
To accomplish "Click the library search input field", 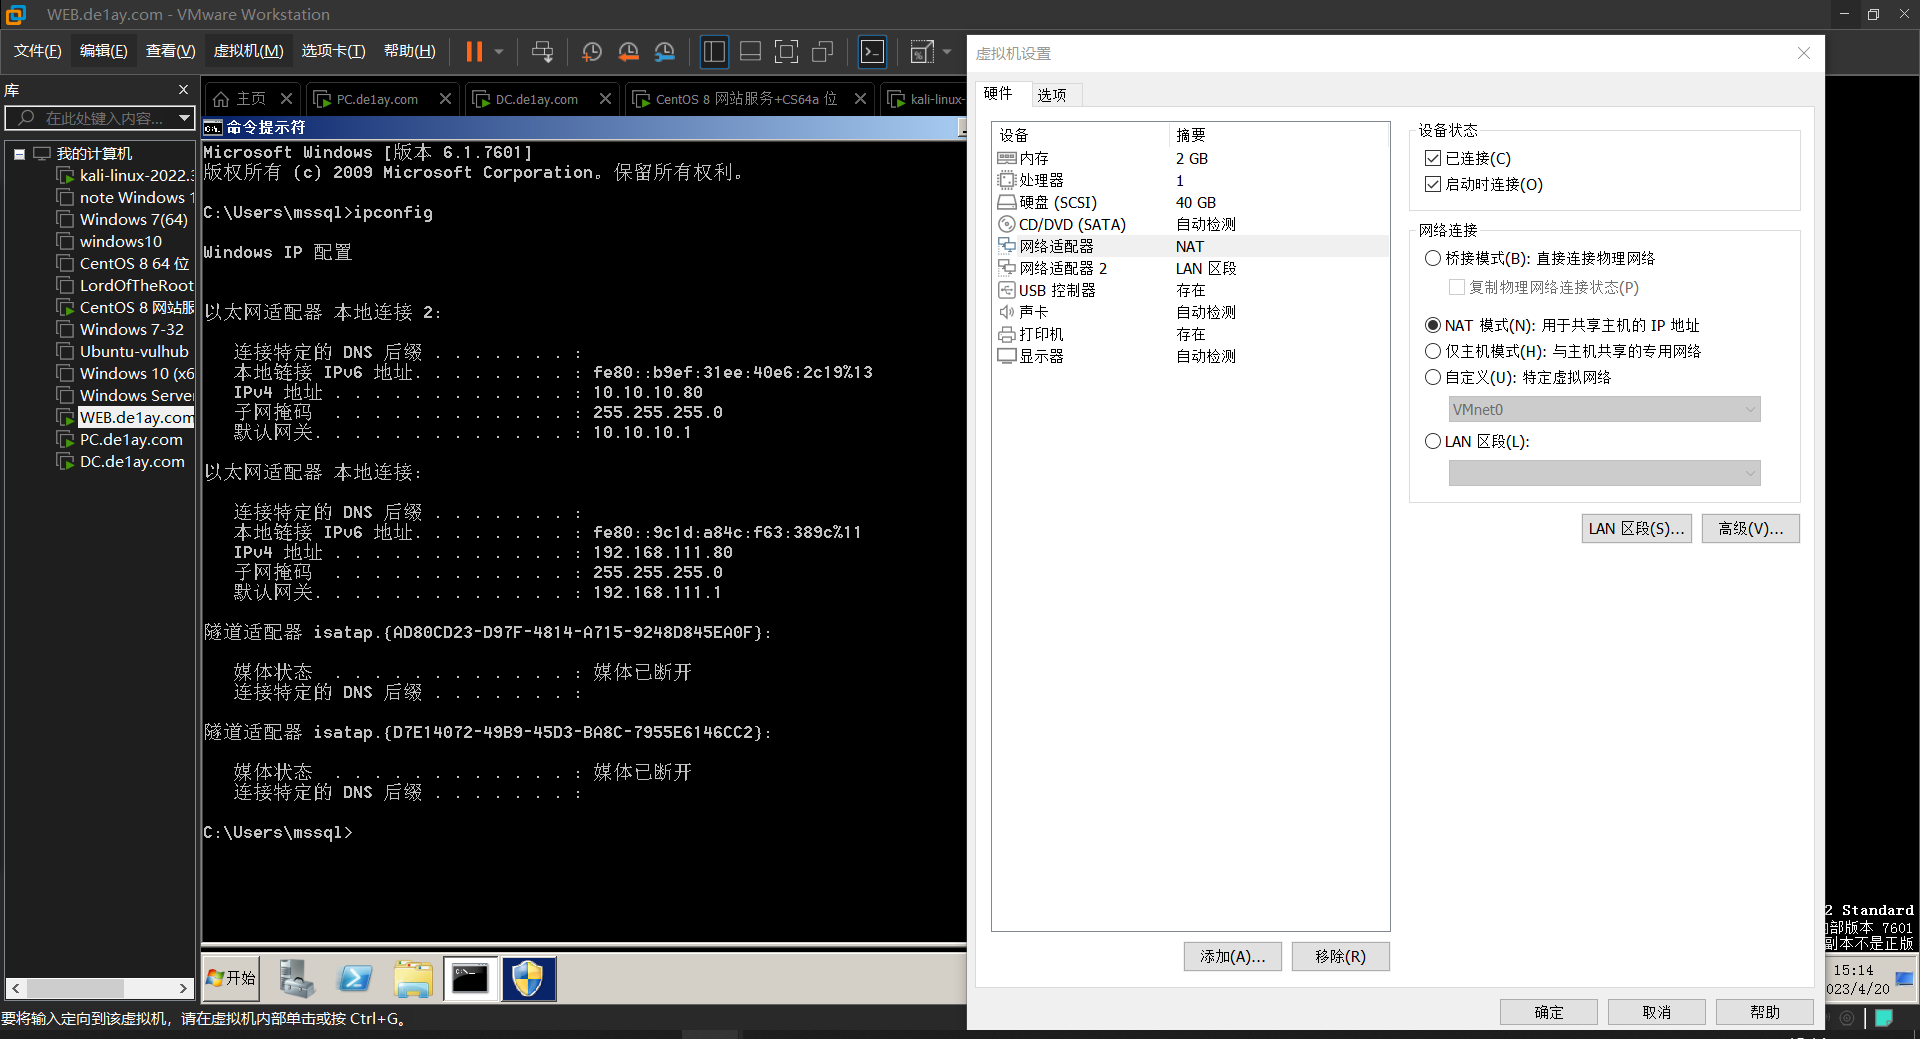I will (x=92, y=118).
